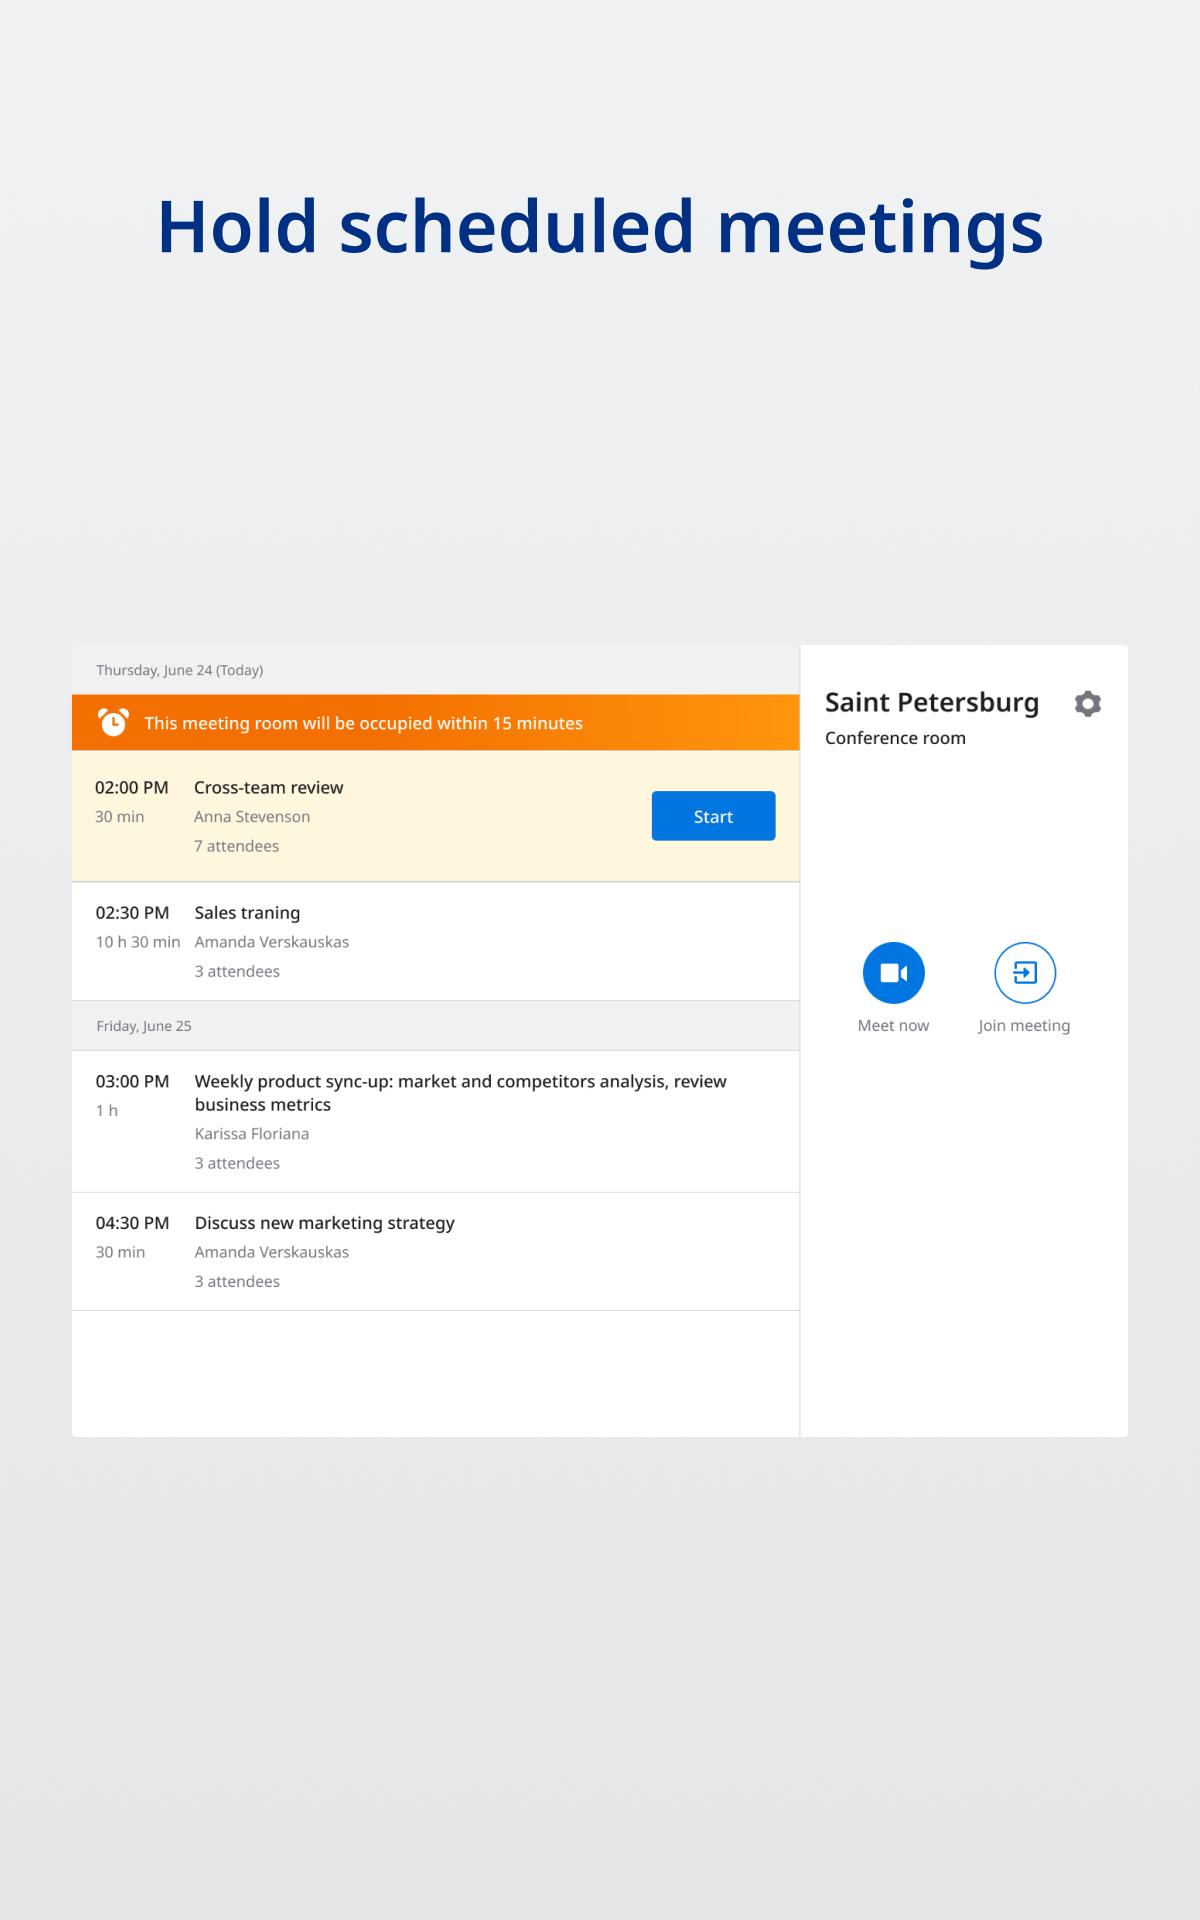The image size is (1200, 1920).
Task: Click the Meet now label
Action: coord(893,1026)
